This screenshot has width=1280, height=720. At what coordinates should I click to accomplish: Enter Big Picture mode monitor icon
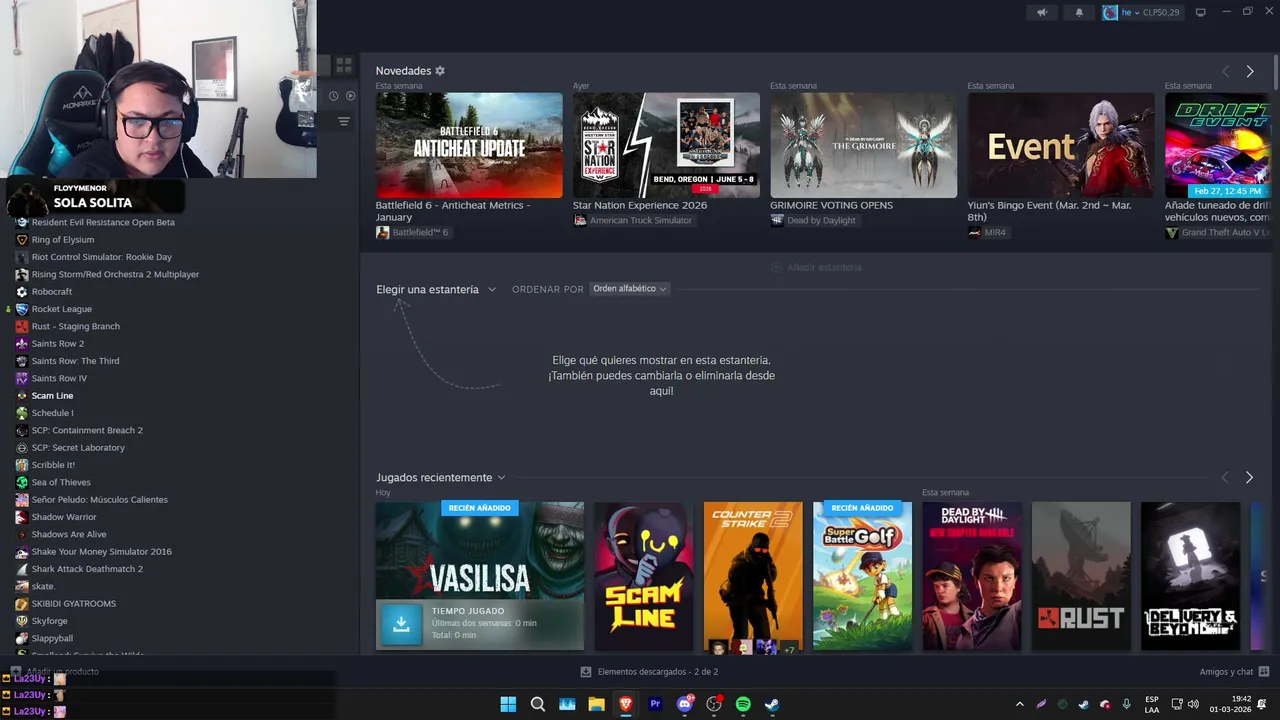[1201, 12]
